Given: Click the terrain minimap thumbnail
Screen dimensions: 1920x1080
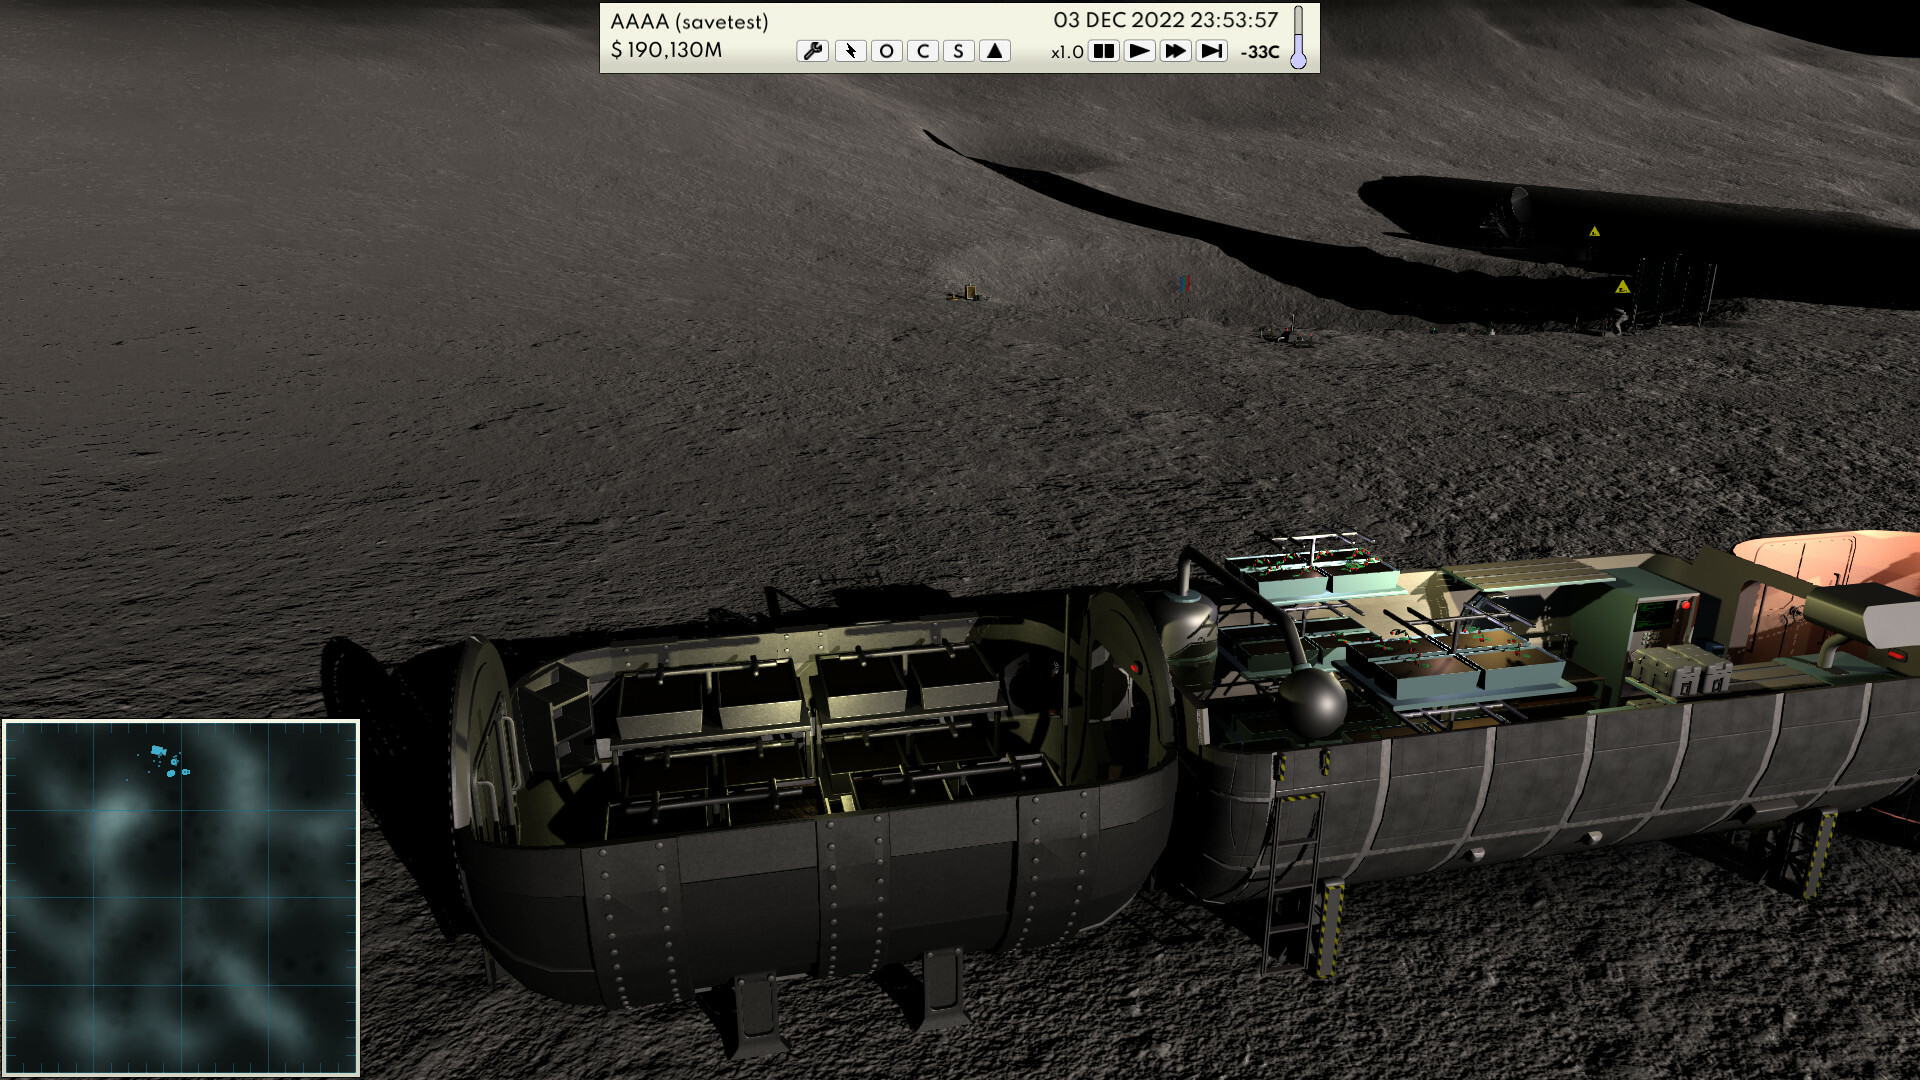Looking at the screenshot, I should 181,897.
